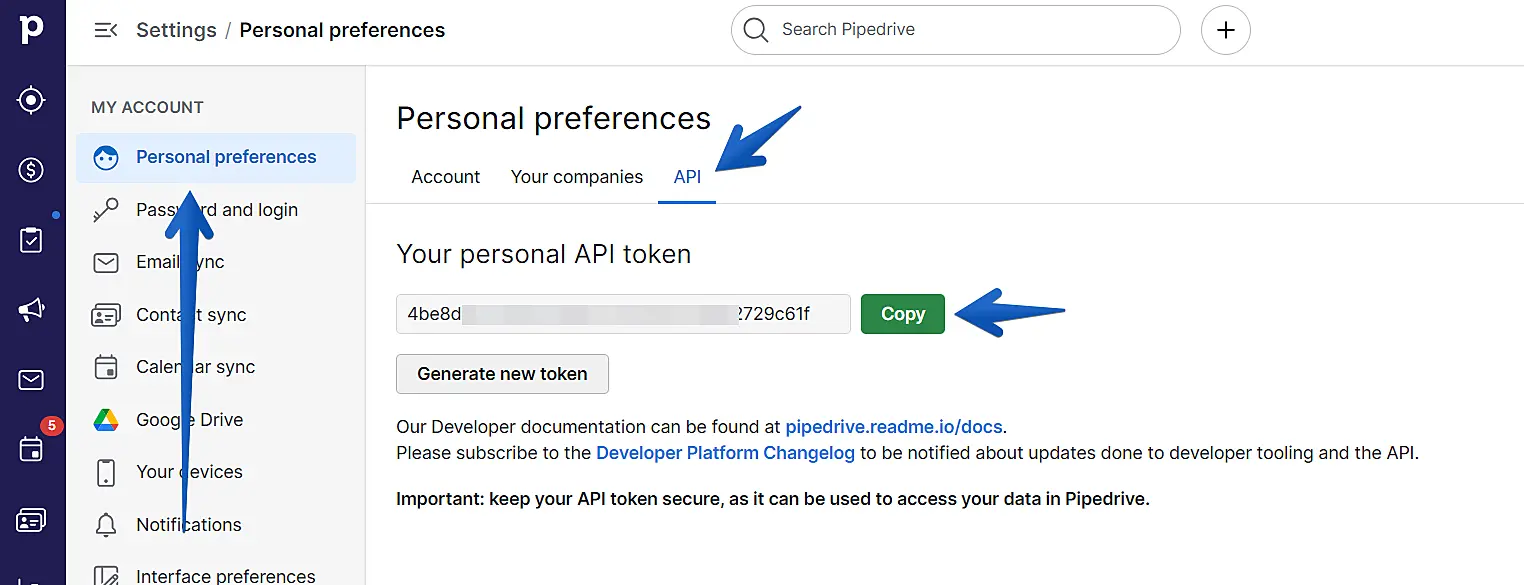Collapse the settings sidebar menu icon
This screenshot has width=1524, height=585.
(105, 30)
